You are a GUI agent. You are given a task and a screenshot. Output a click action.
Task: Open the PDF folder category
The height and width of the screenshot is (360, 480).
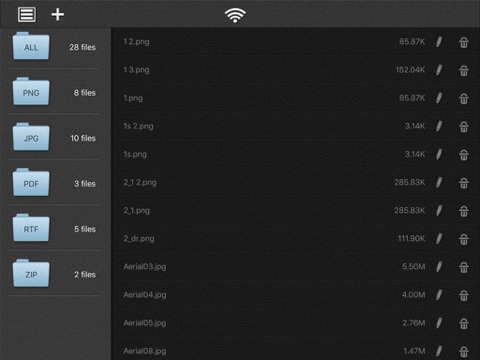tap(31, 183)
